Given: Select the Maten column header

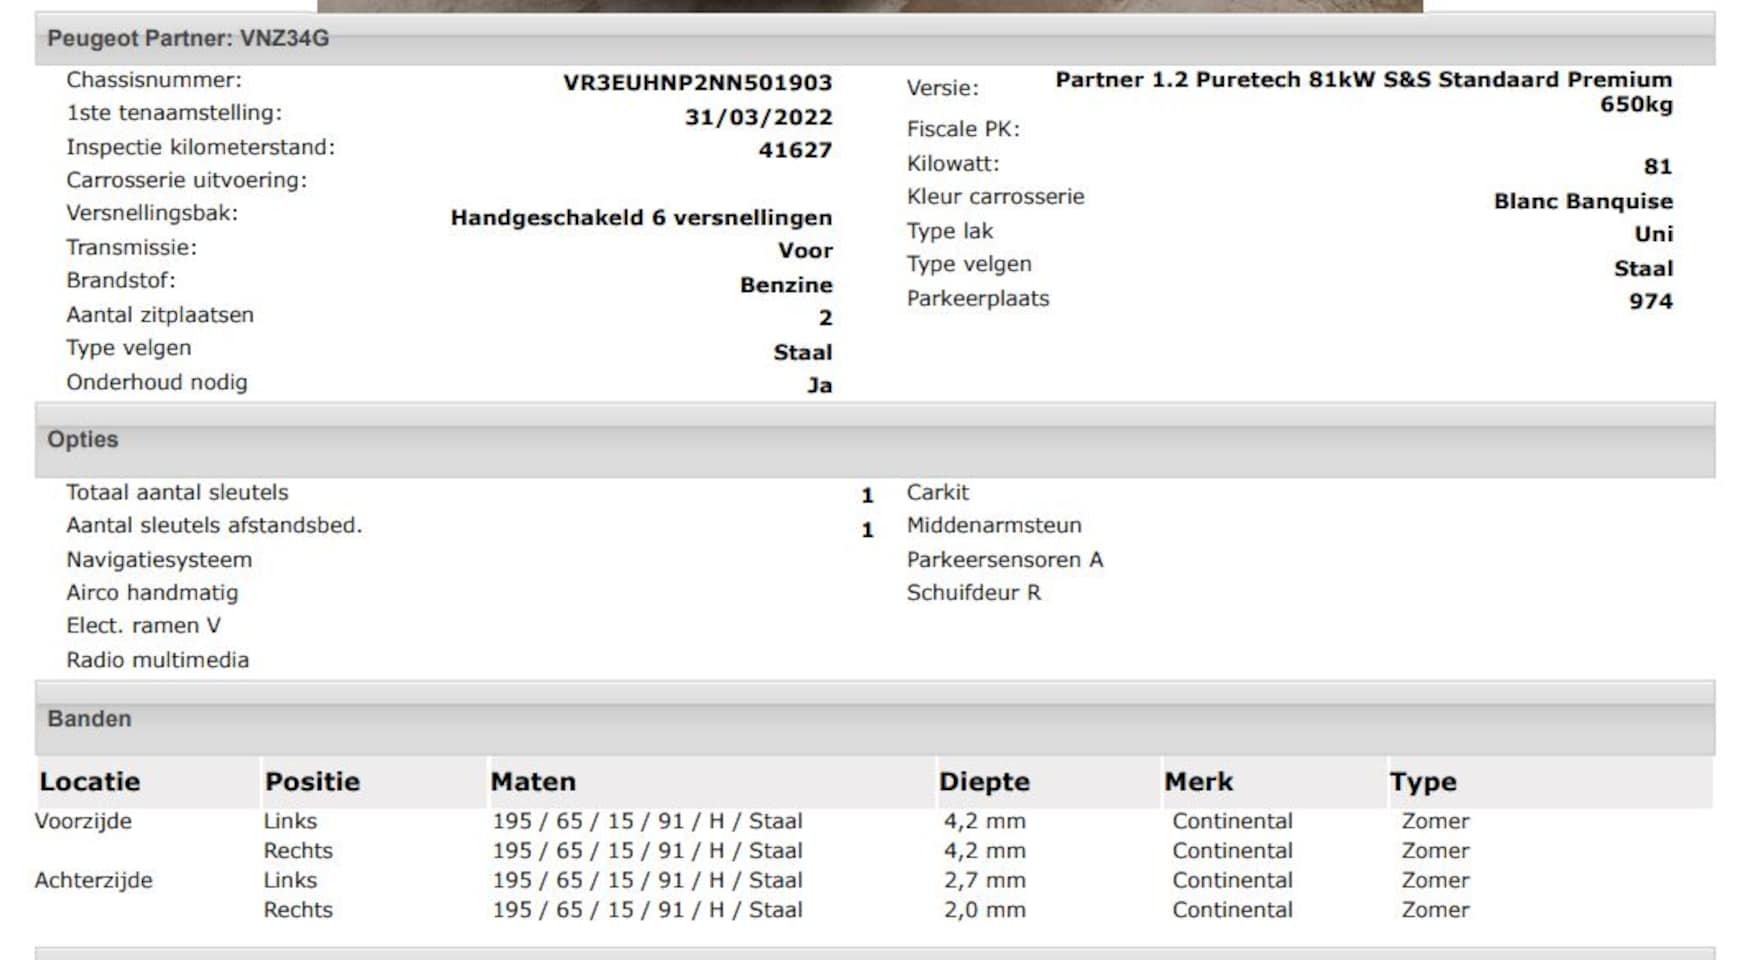Looking at the screenshot, I should point(533,782).
